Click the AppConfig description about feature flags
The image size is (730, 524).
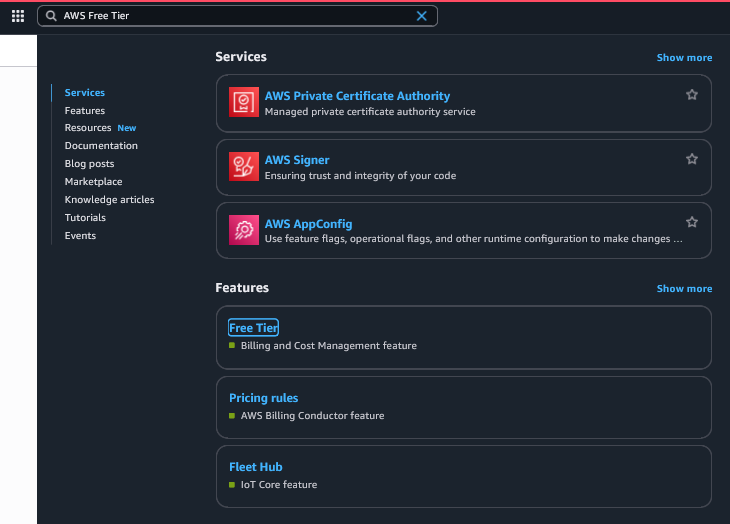tap(473, 239)
